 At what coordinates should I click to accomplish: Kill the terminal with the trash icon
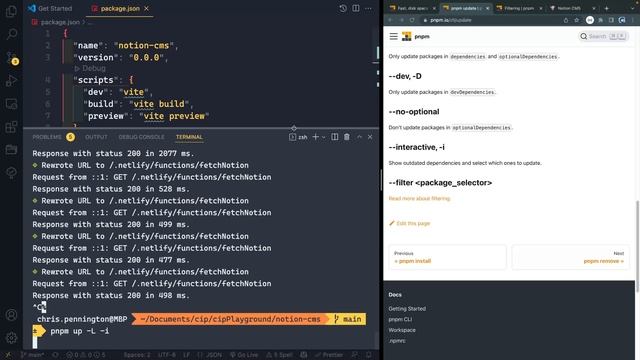click(x=347, y=137)
